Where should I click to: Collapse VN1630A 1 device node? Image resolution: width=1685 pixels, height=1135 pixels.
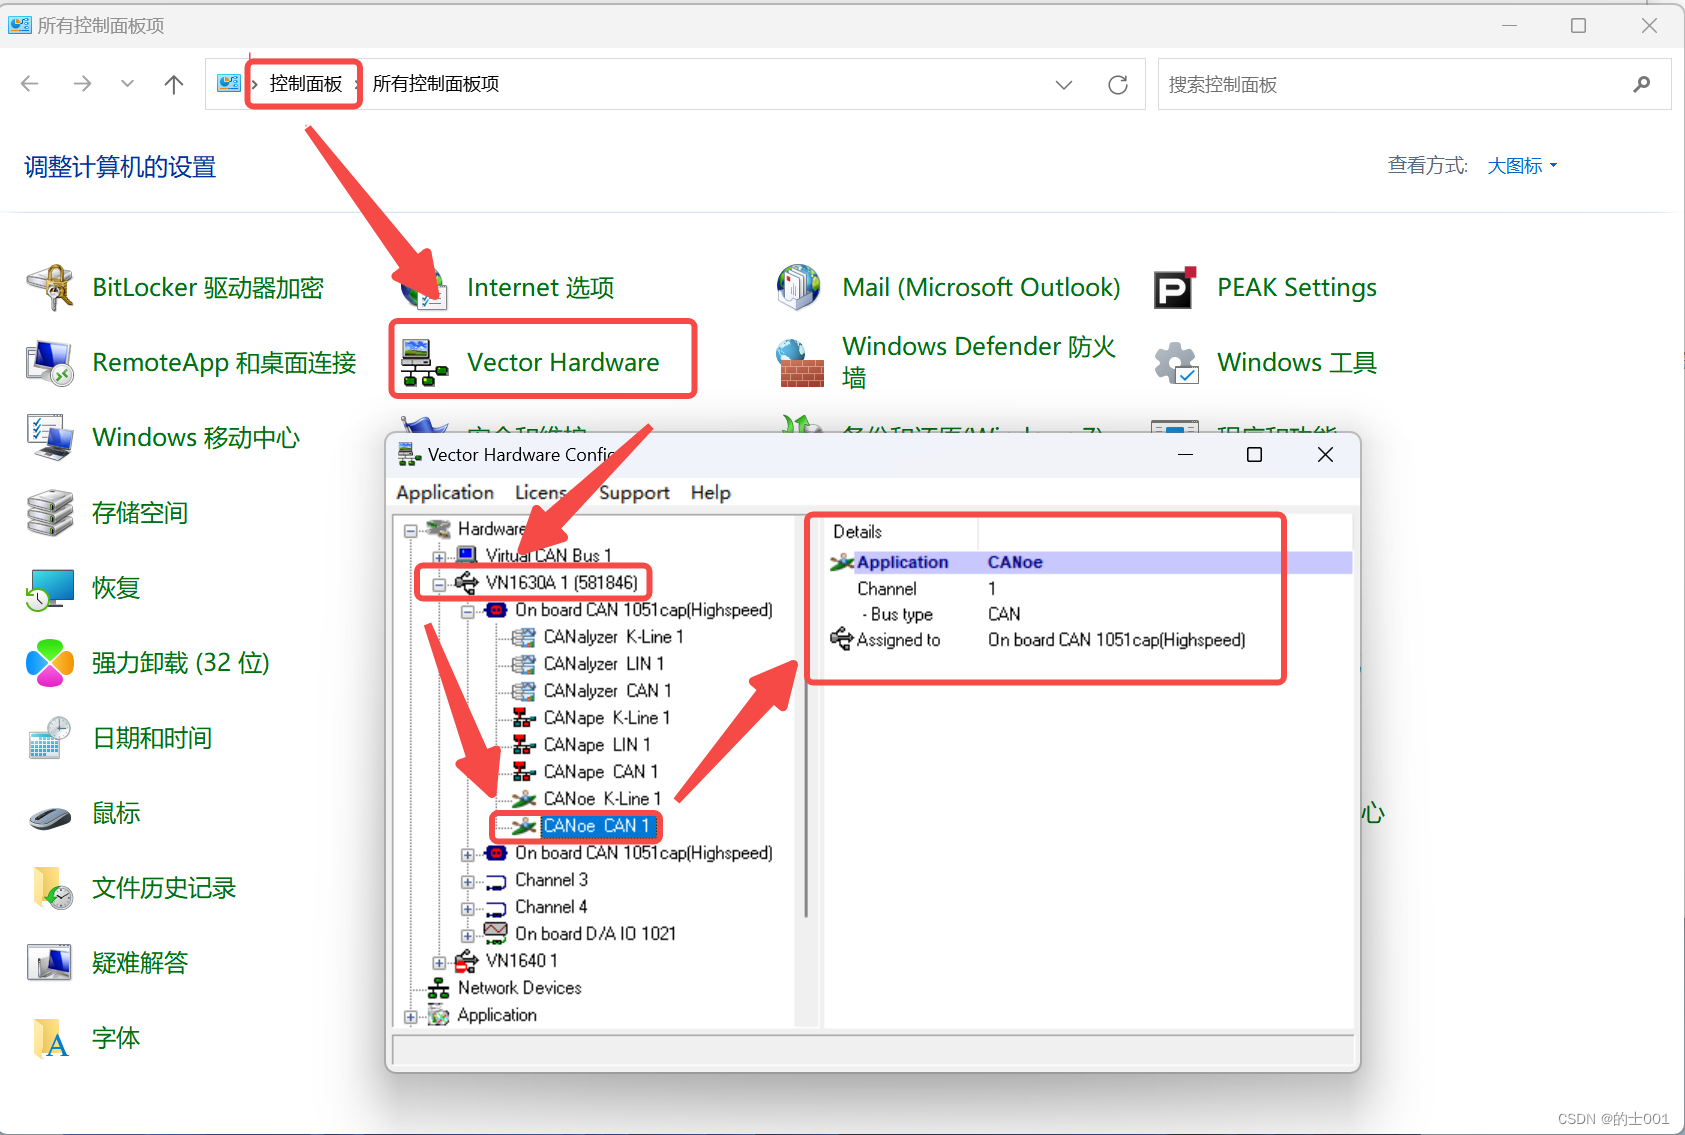(439, 584)
